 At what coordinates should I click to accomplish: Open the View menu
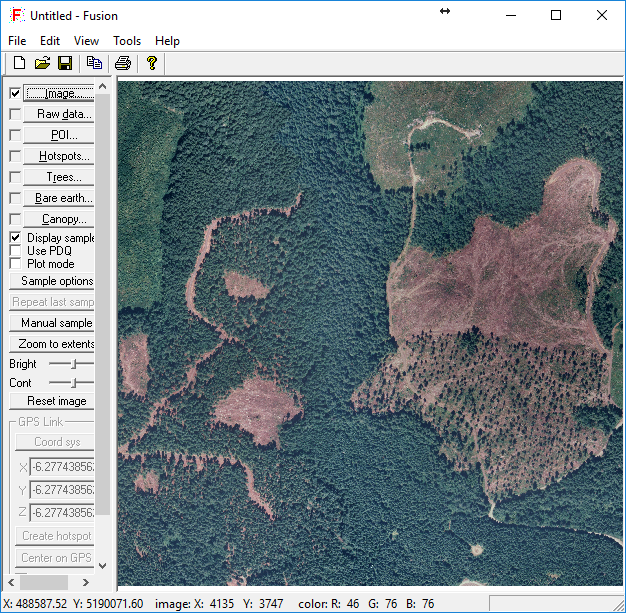point(87,41)
